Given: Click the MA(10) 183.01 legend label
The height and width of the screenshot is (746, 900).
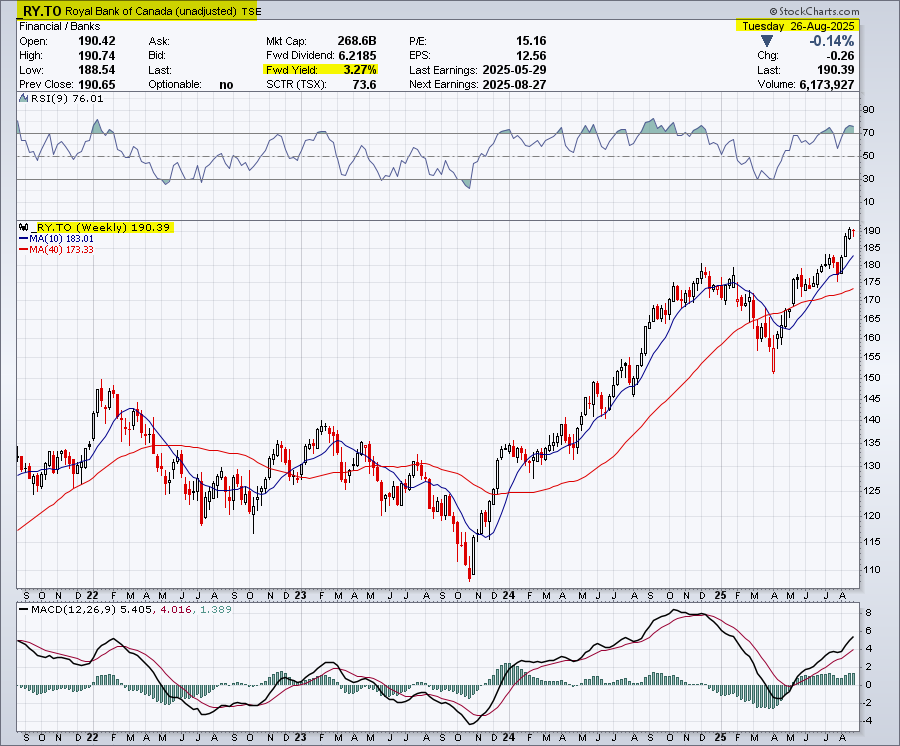Looking at the screenshot, I should [x=61, y=239].
